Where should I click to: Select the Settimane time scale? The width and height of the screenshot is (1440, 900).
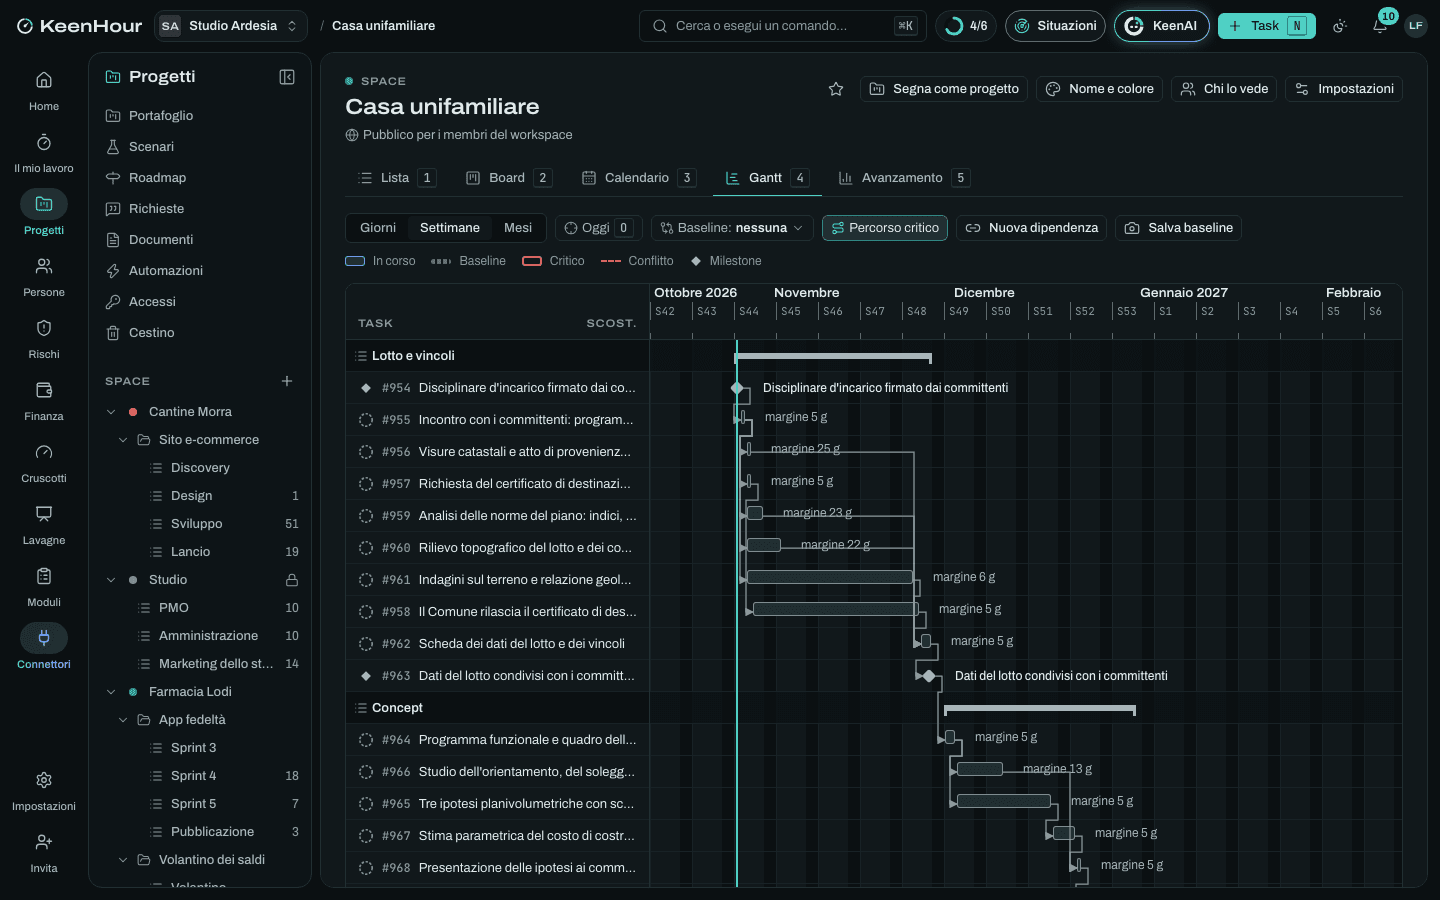click(450, 228)
